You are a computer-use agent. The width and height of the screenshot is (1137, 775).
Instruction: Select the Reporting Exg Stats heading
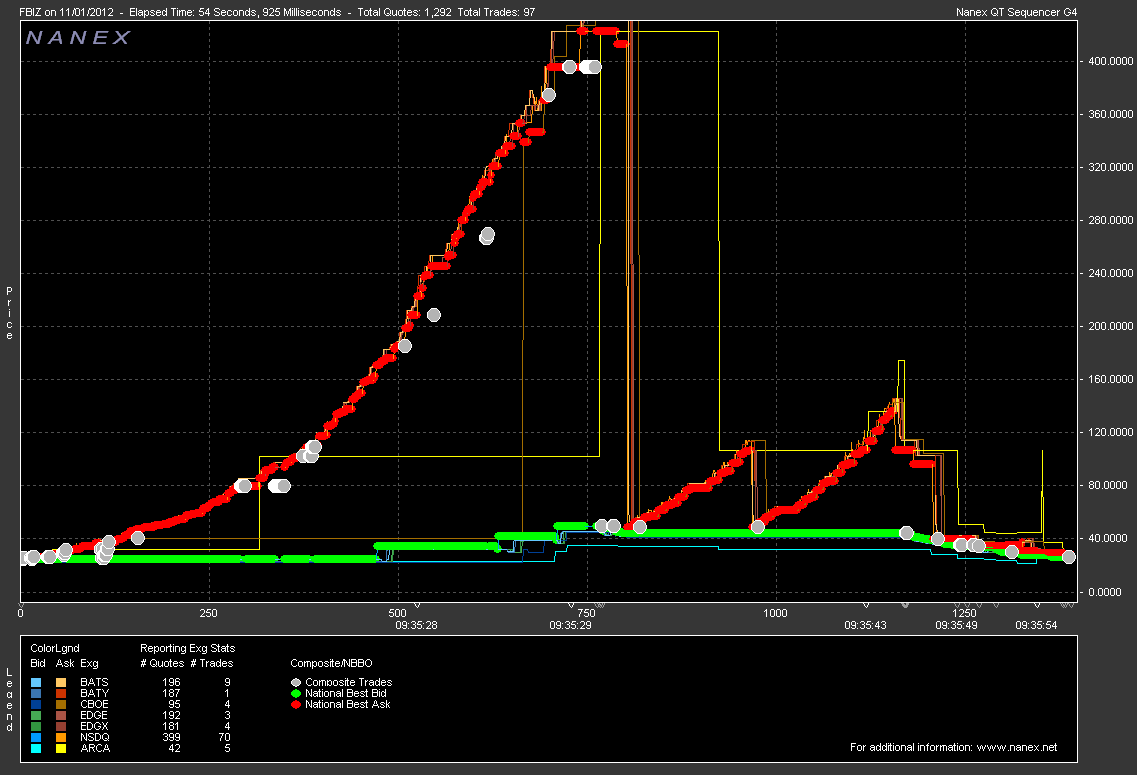pyautogui.click(x=188, y=648)
